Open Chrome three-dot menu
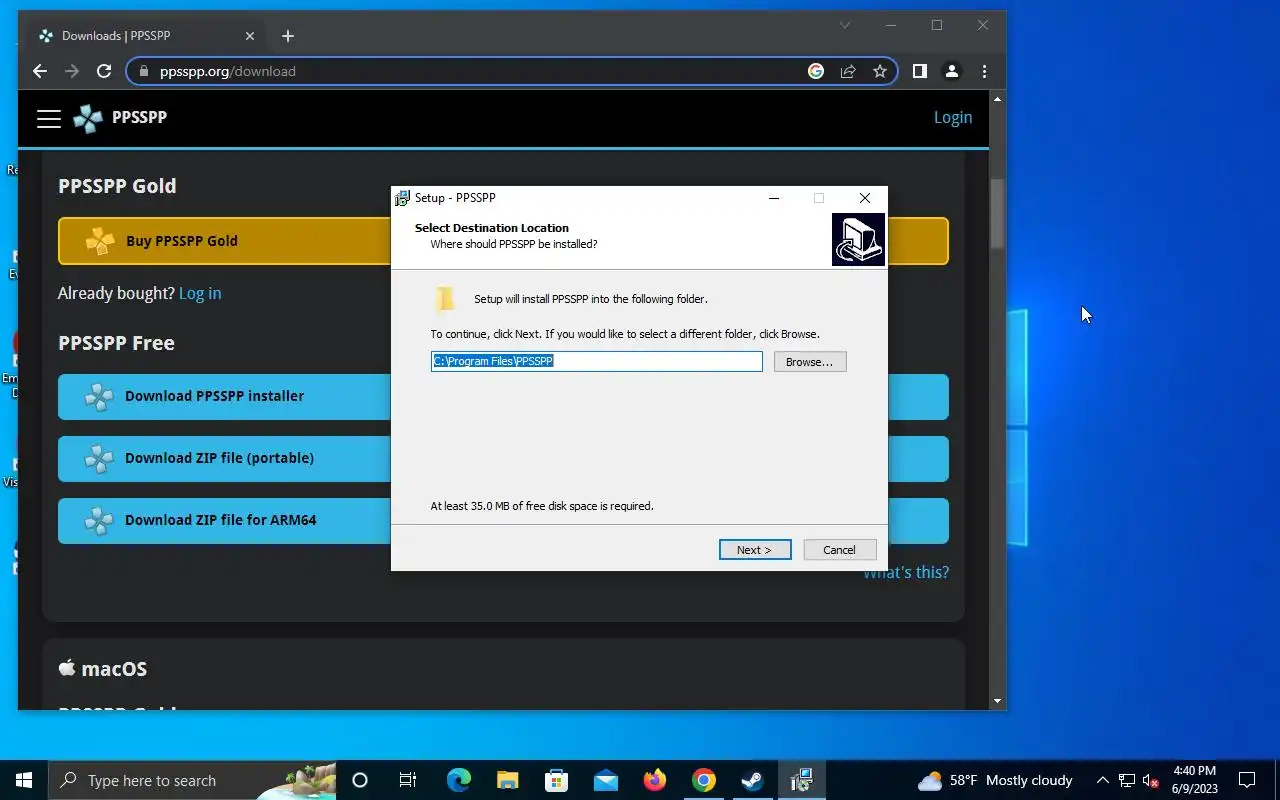The width and height of the screenshot is (1280, 800). (984, 71)
